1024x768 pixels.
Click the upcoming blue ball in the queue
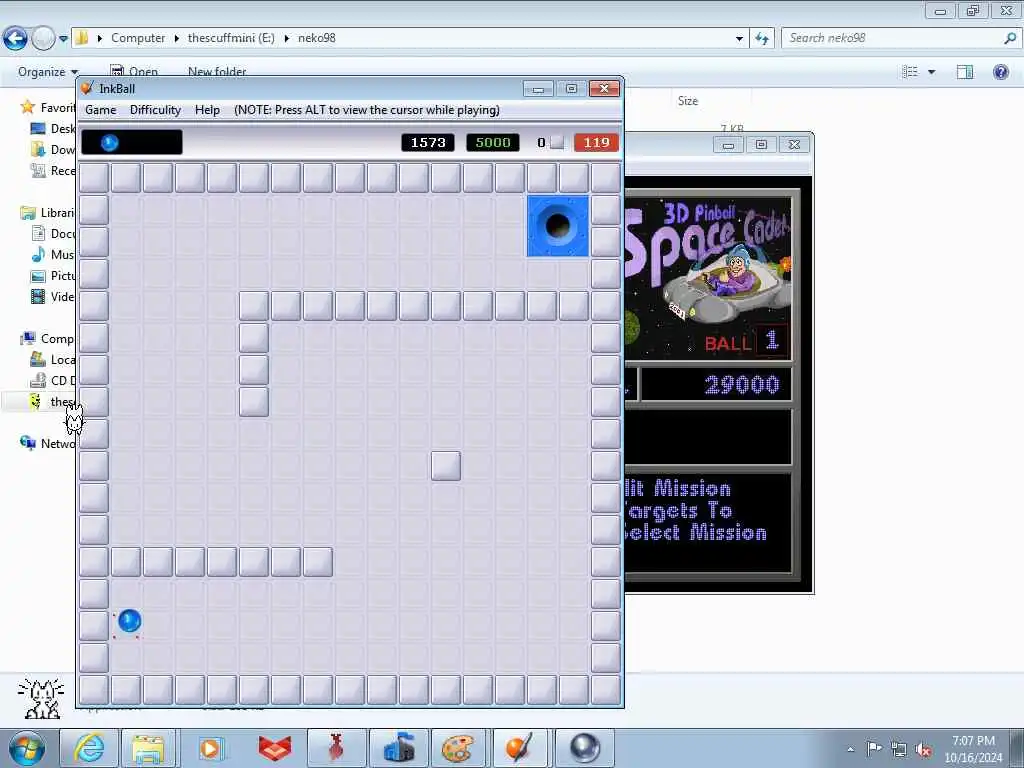click(x=110, y=142)
